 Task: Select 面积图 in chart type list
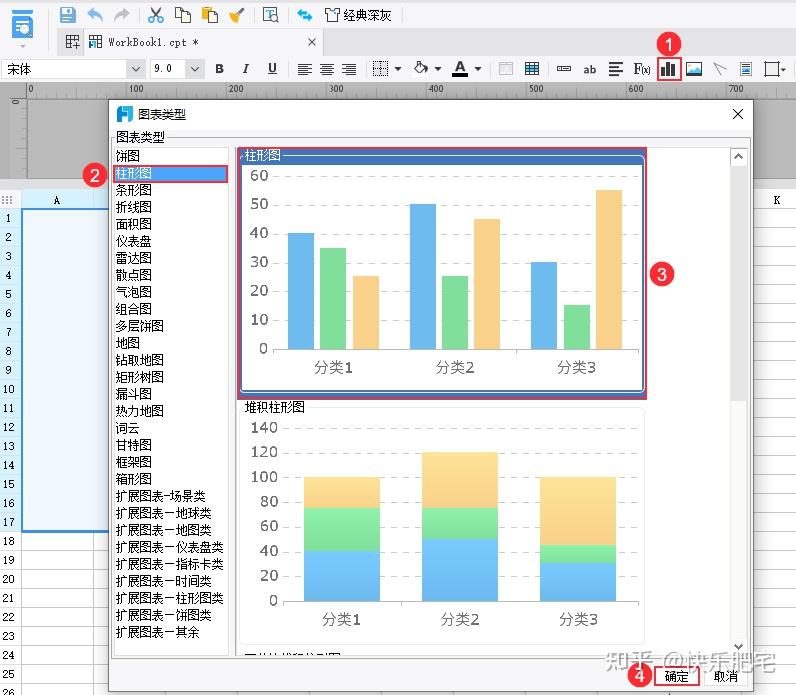coord(171,224)
